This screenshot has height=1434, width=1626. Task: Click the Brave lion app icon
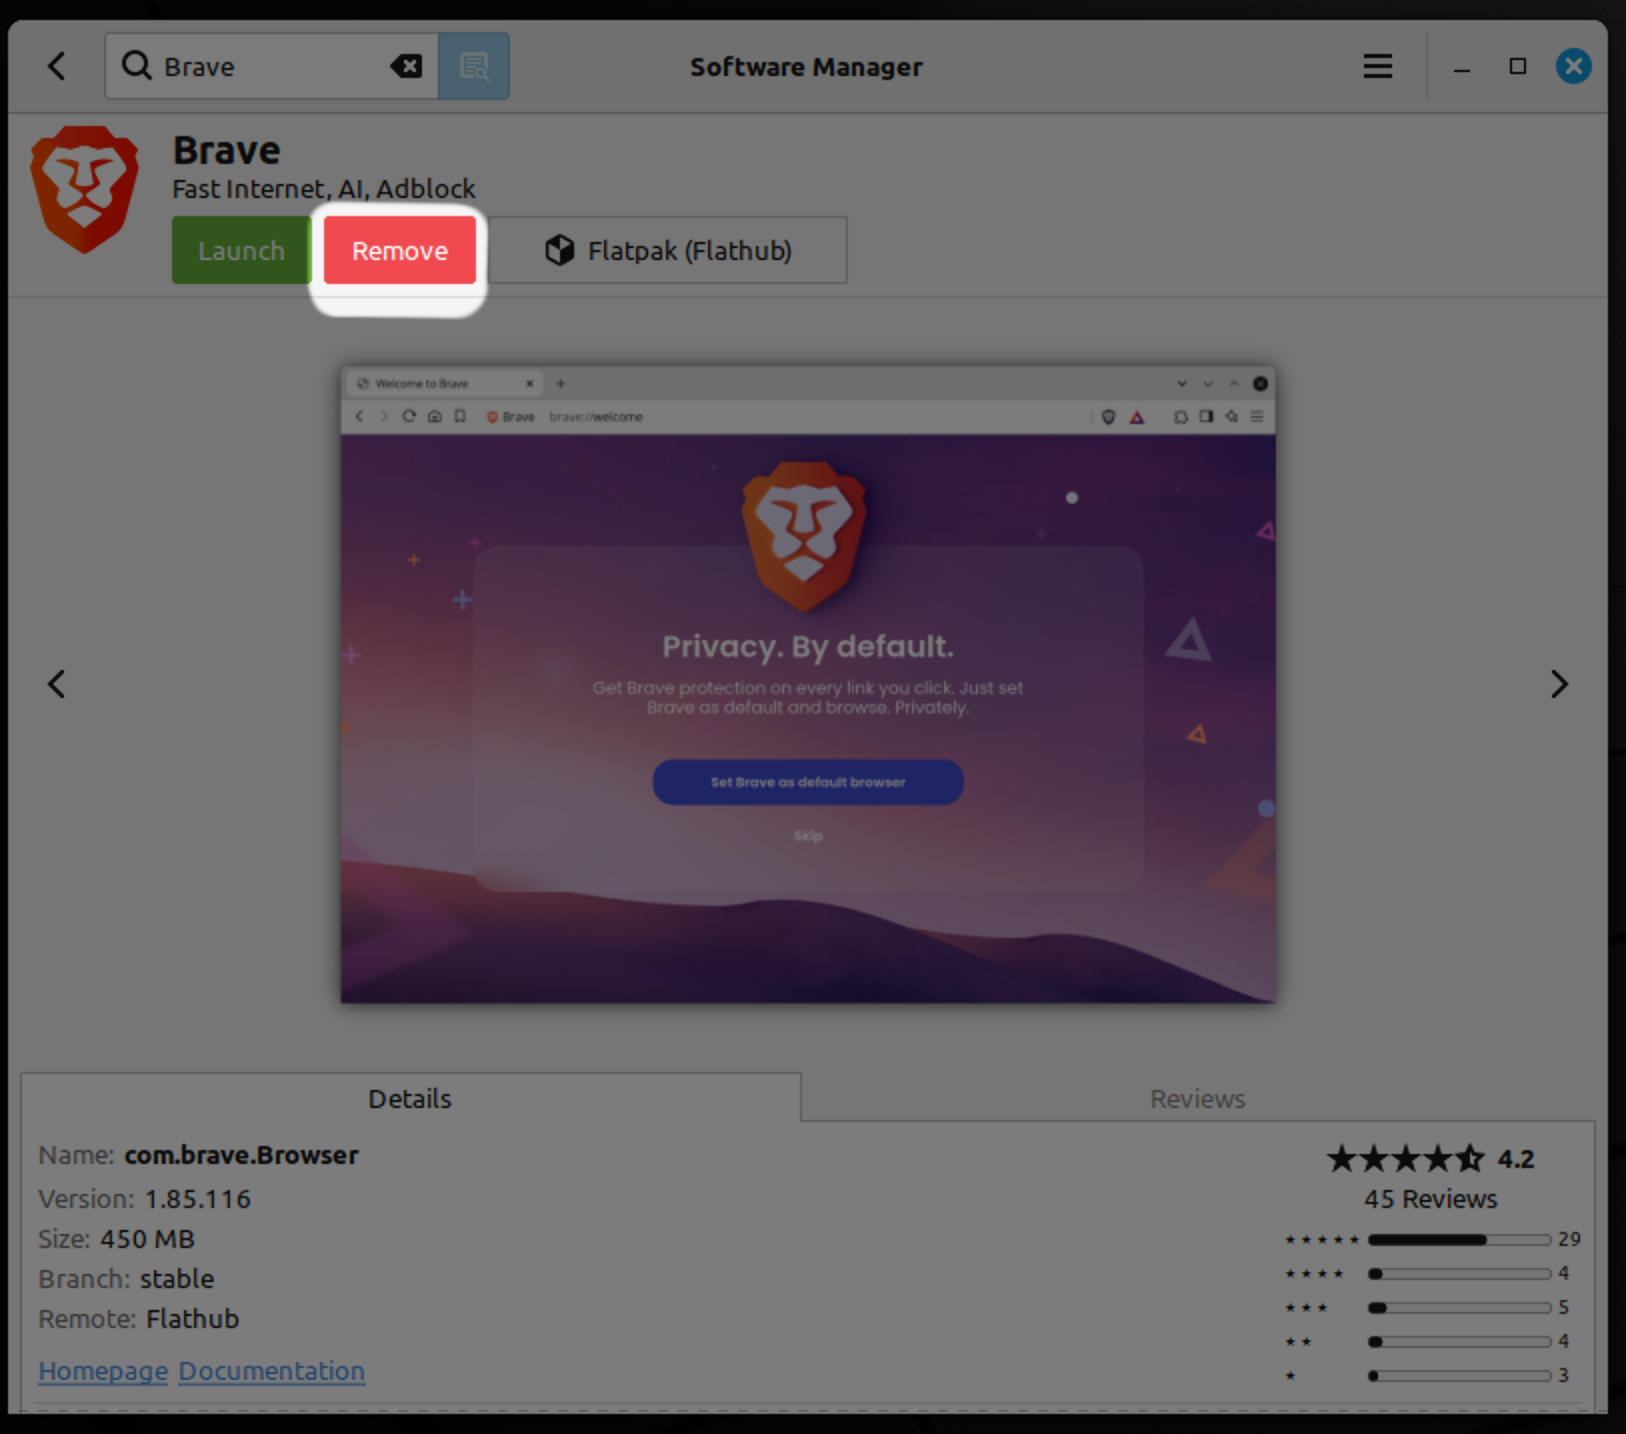point(85,189)
